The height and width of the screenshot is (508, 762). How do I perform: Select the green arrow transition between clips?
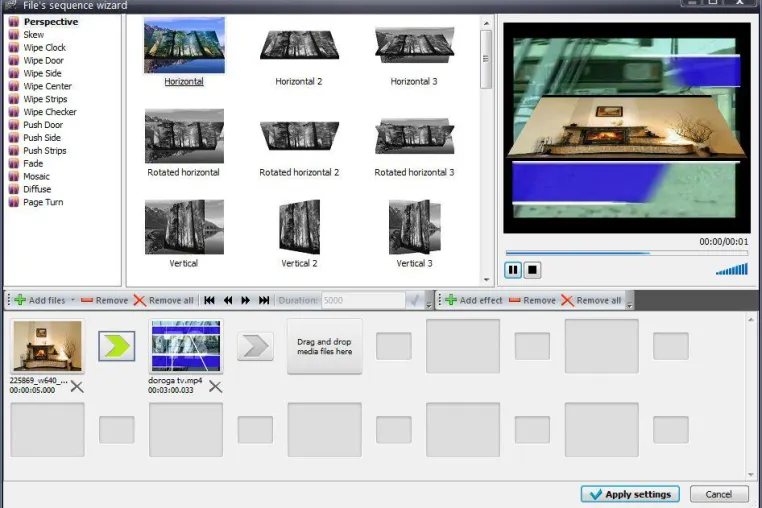point(117,346)
